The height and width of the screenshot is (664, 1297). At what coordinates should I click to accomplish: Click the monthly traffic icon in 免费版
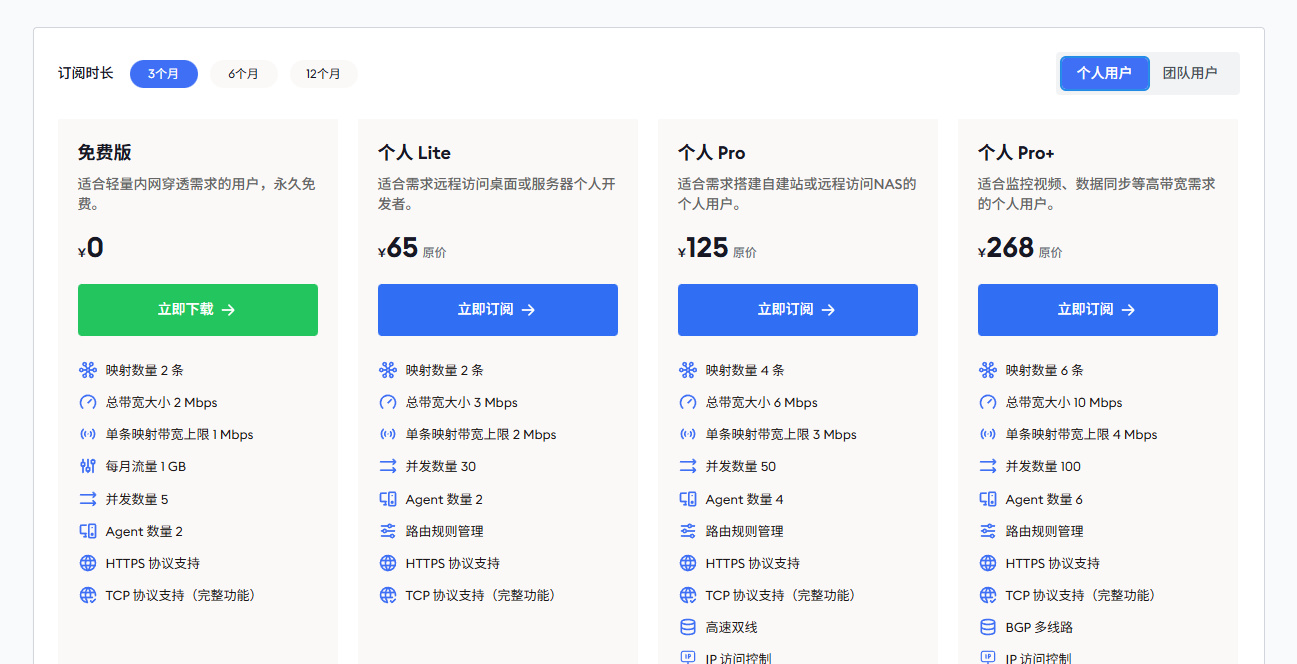[x=88, y=466]
